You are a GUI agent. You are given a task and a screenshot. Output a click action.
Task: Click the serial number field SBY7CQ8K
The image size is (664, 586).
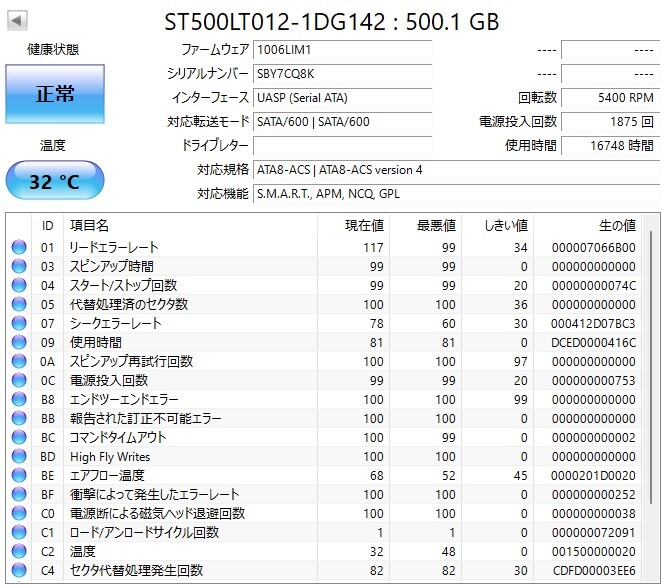point(343,74)
